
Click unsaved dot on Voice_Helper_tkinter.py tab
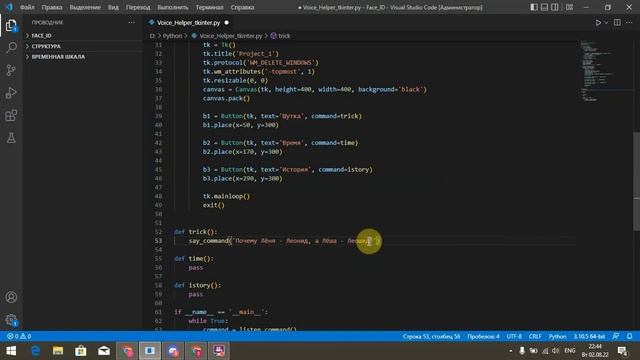click(x=227, y=23)
